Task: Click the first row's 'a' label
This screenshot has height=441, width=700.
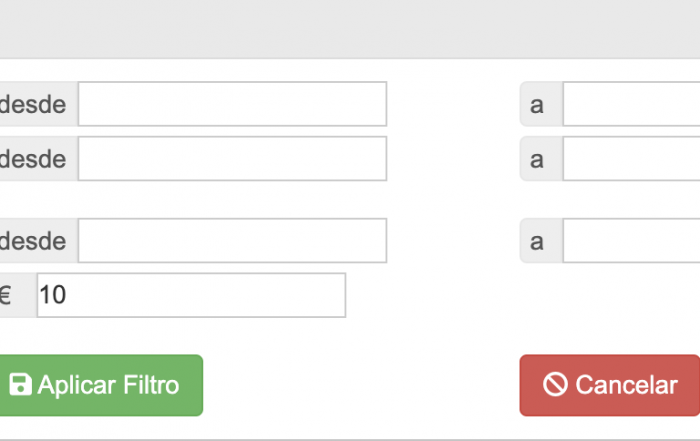Action: coord(538,104)
